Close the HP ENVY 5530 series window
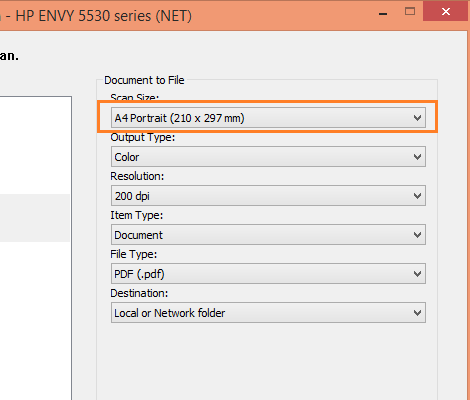Image resolution: width=470 pixels, height=400 pixels. click(445, 12)
